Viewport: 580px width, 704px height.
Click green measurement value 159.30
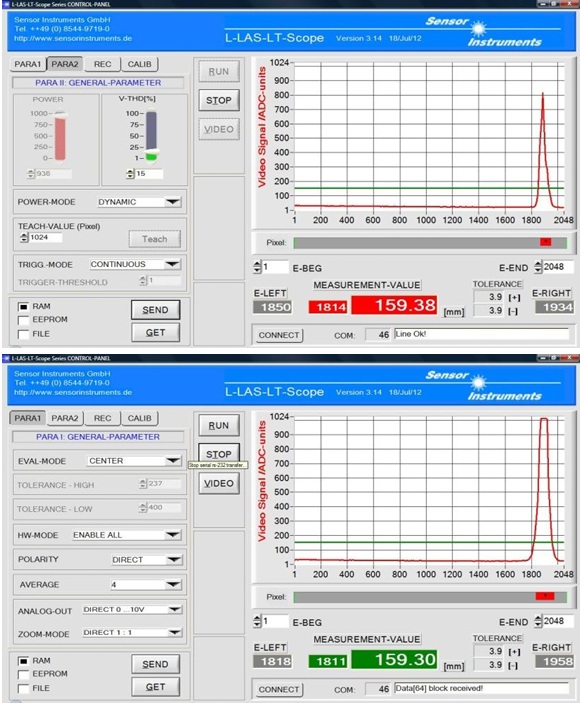[394, 660]
